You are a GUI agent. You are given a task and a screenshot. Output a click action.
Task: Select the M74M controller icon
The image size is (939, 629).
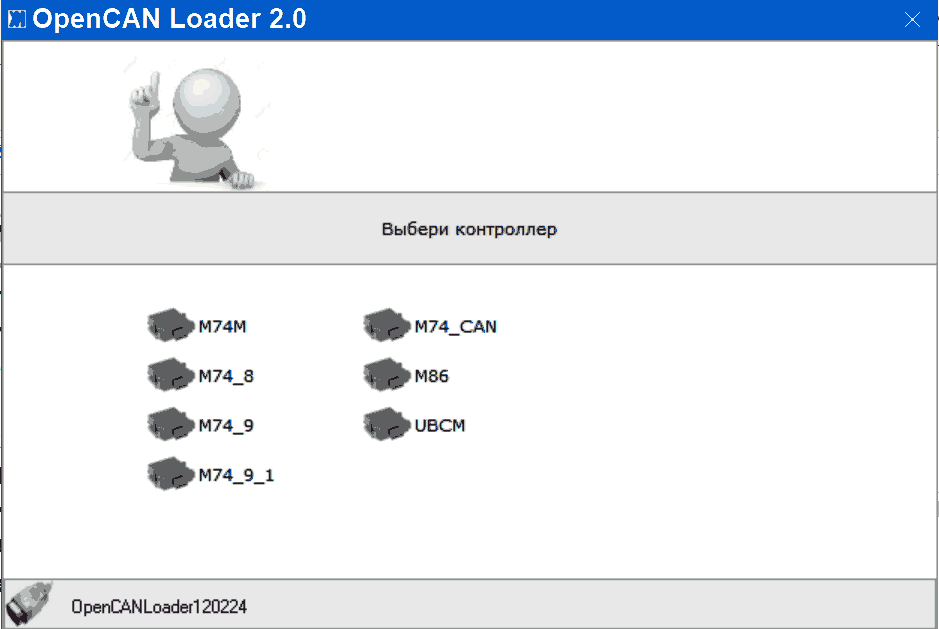point(171,325)
